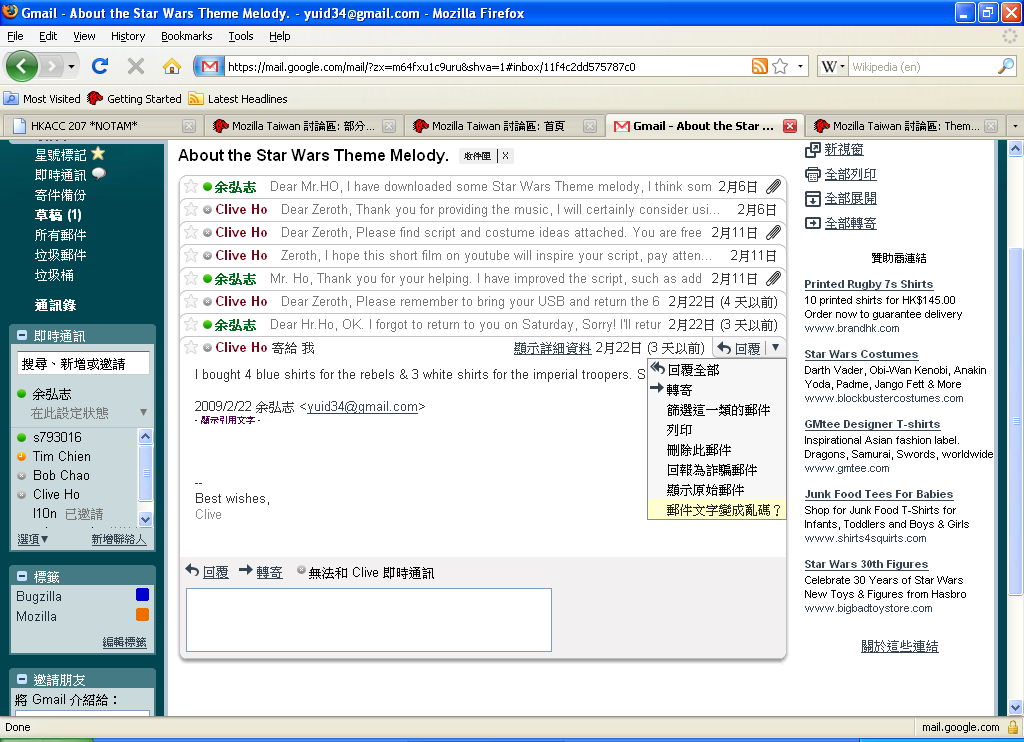Image resolution: width=1024 pixels, height=742 pixels.
Task: Click the blue Bugzilla label color swatch
Action: coord(142,596)
